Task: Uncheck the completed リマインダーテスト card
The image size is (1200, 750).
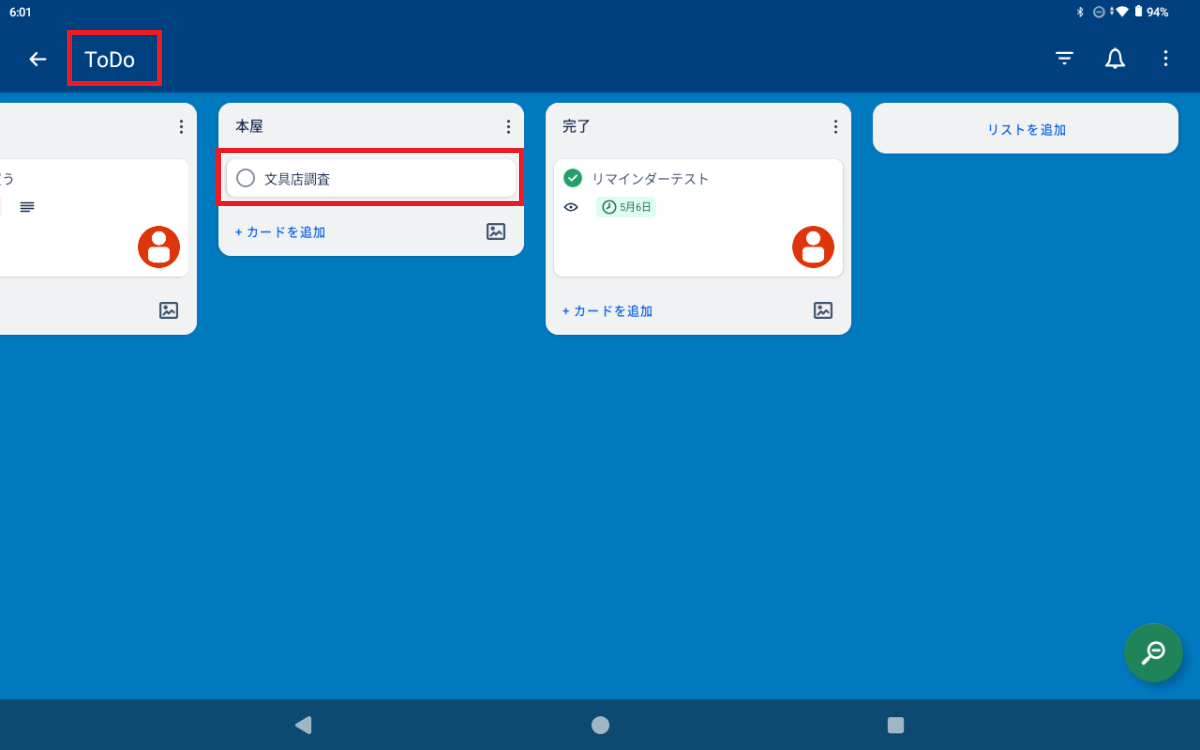Action: (572, 177)
